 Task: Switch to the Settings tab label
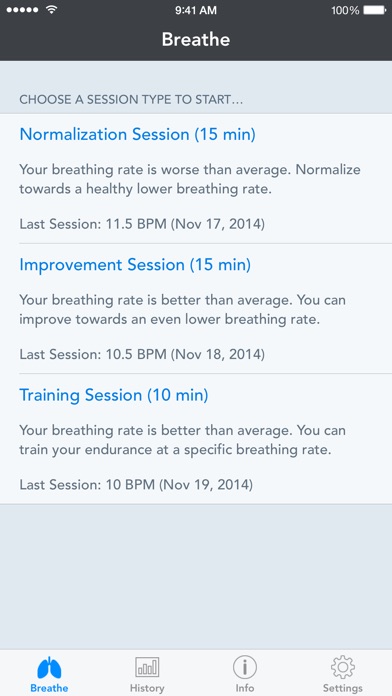click(343, 688)
